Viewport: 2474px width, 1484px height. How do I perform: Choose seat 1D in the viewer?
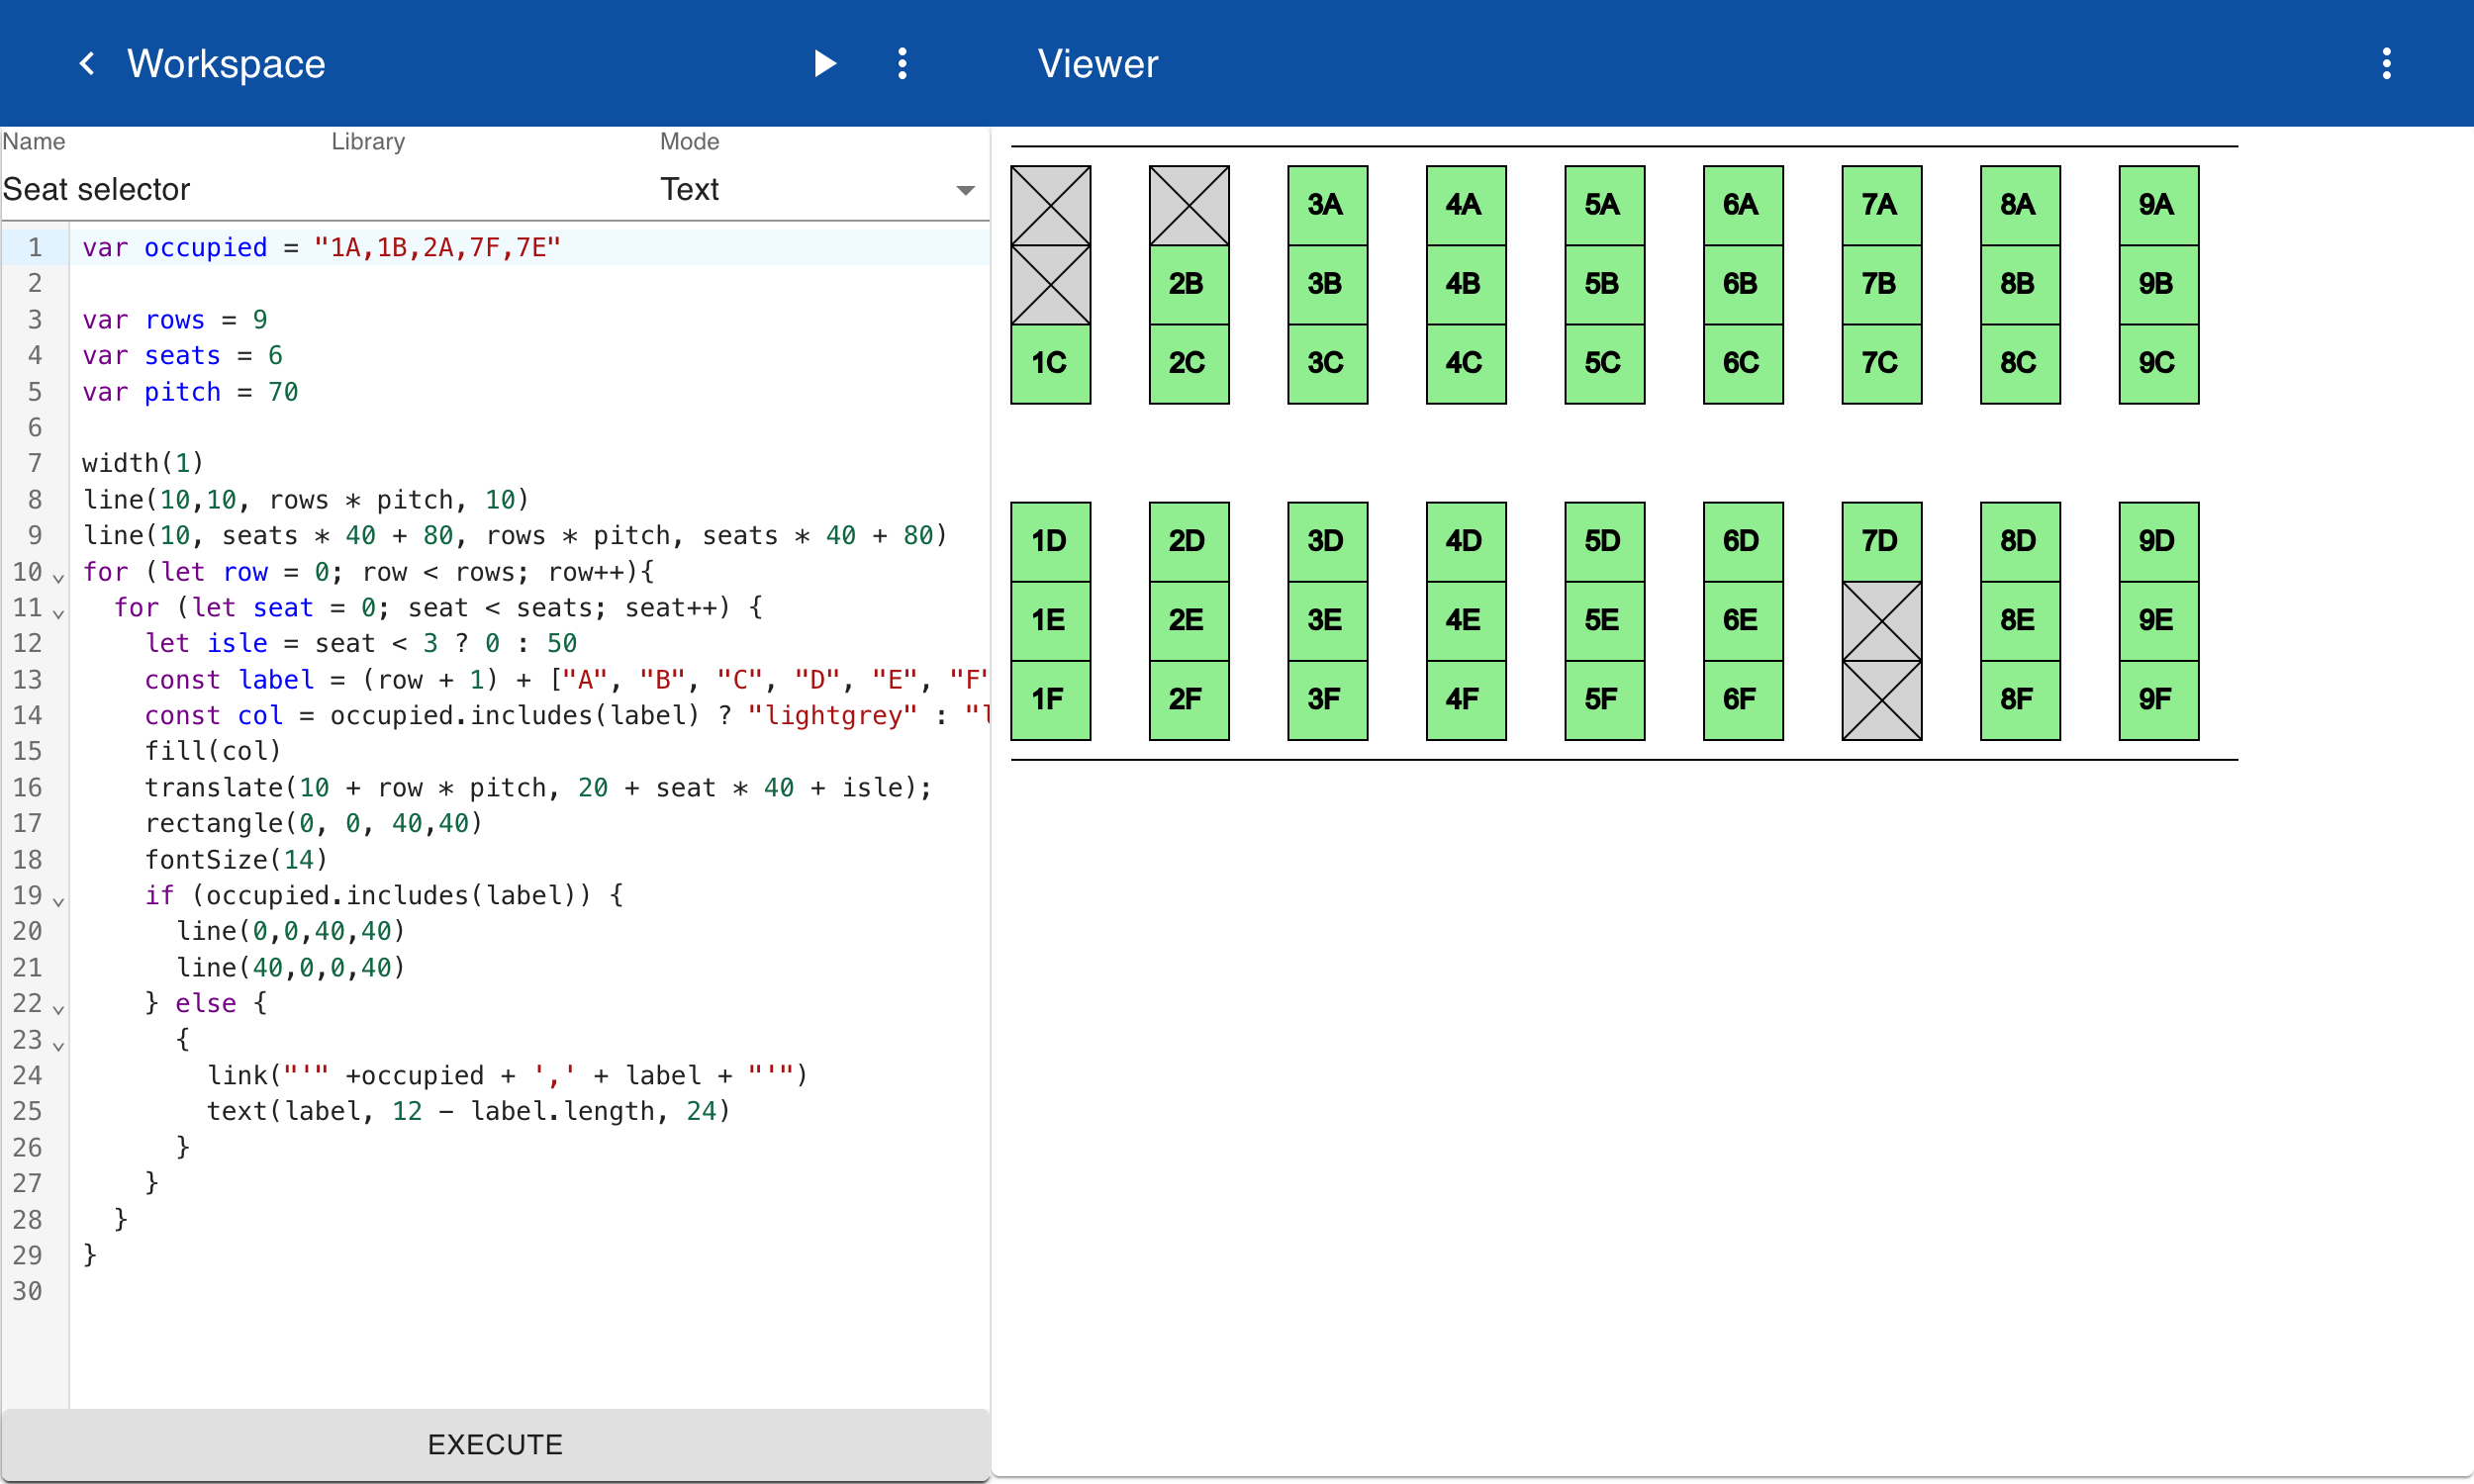[x=1050, y=541]
